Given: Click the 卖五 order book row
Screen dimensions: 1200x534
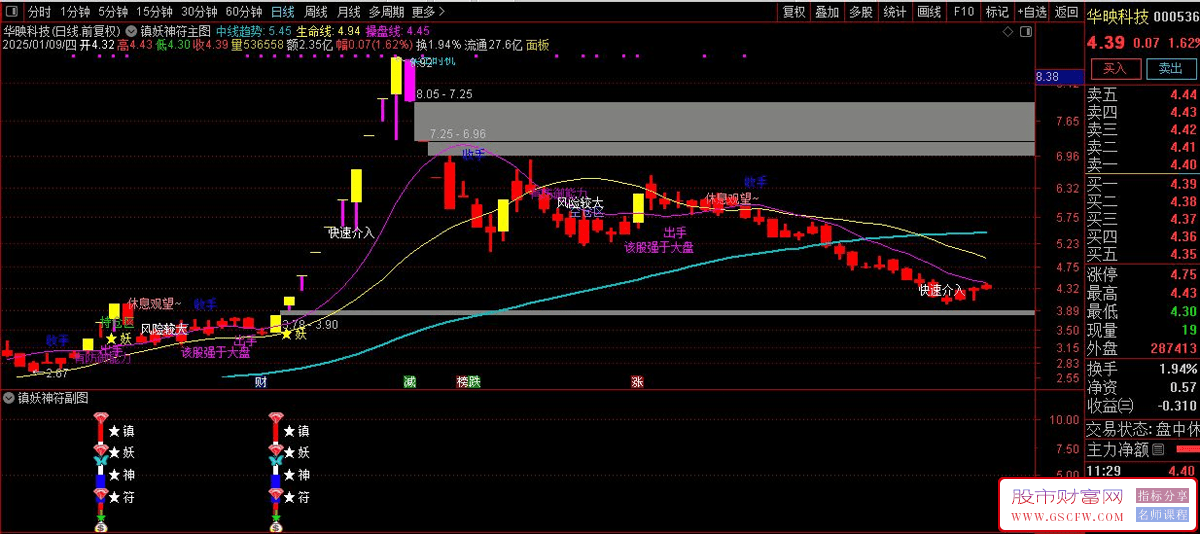Looking at the screenshot, I should tap(1143, 94).
